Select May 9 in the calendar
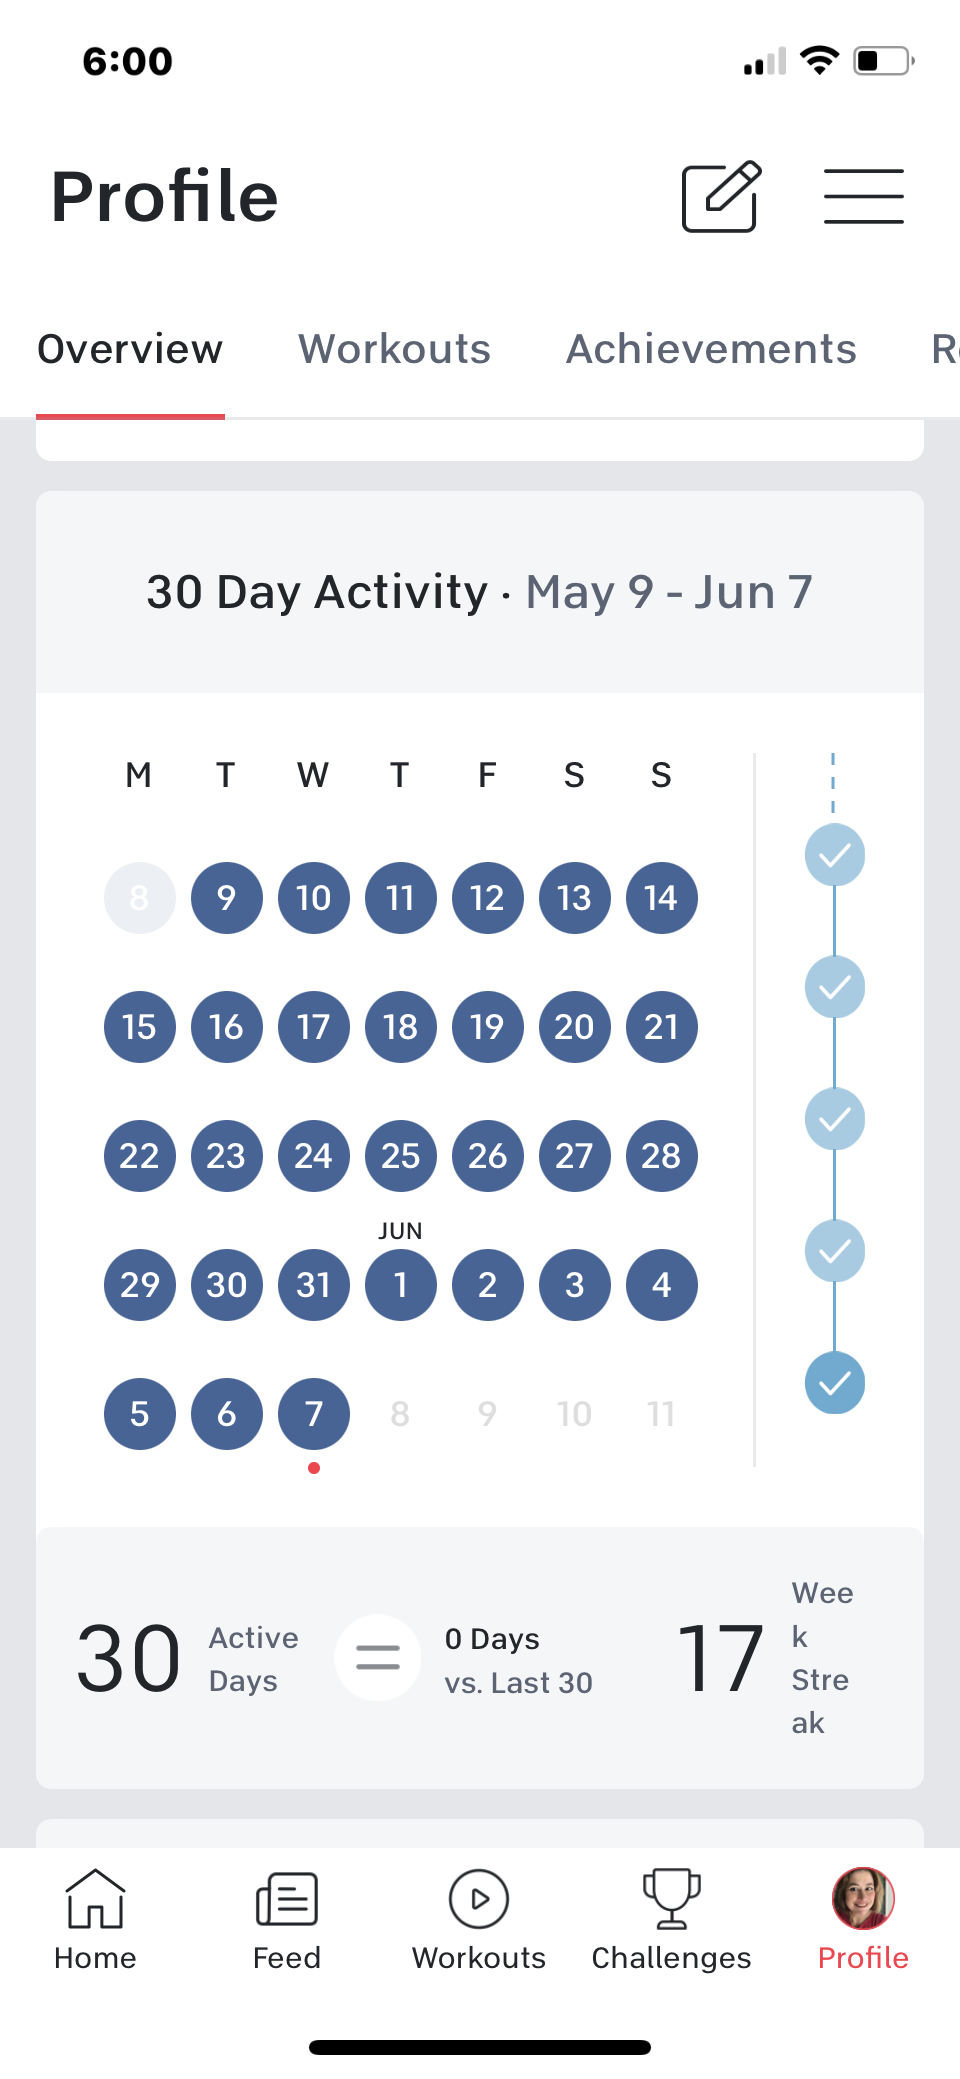 point(227,898)
